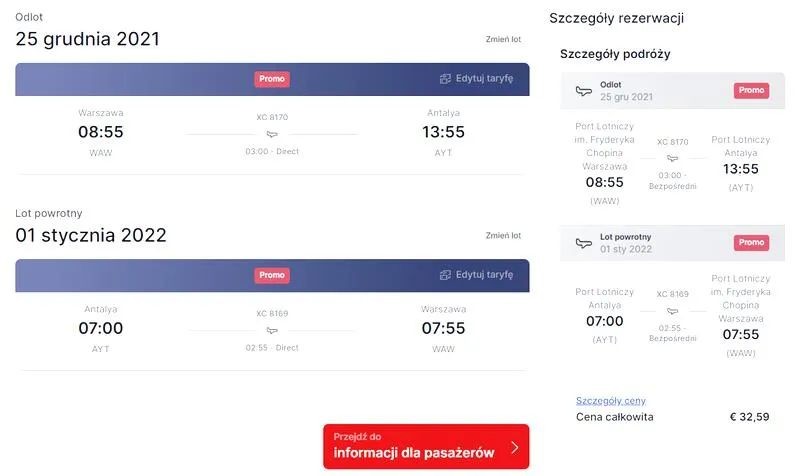800x476 pixels.
Task: Proceed to informacji dla pasażerów
Action: (x=426, y=446)
